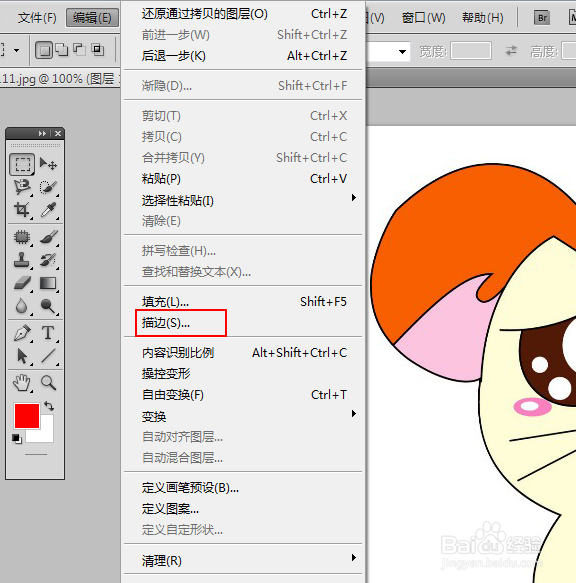Choose Subtract from selection mode

coord(79,50)
